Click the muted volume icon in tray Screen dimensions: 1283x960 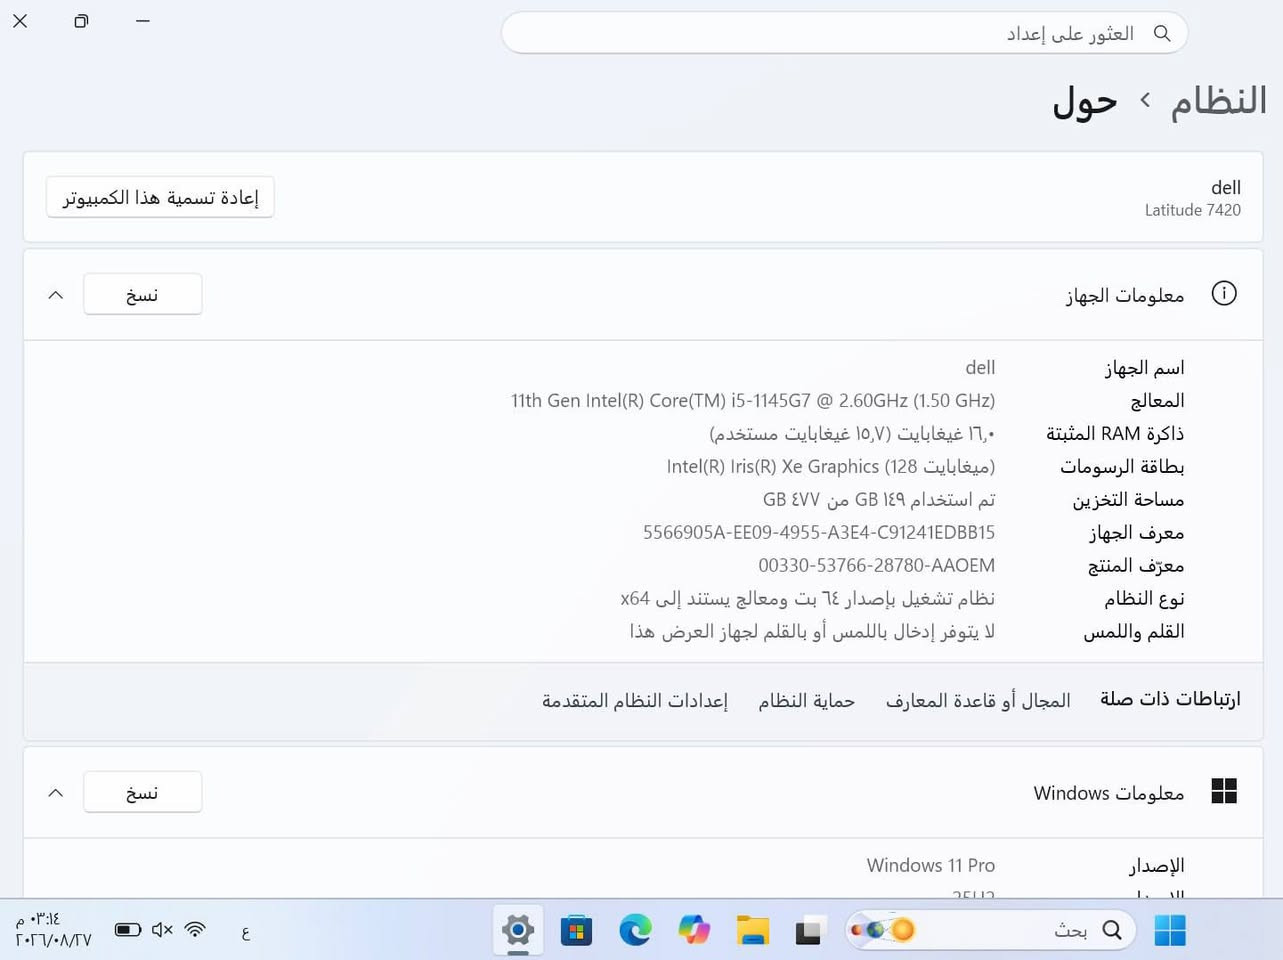162,930
